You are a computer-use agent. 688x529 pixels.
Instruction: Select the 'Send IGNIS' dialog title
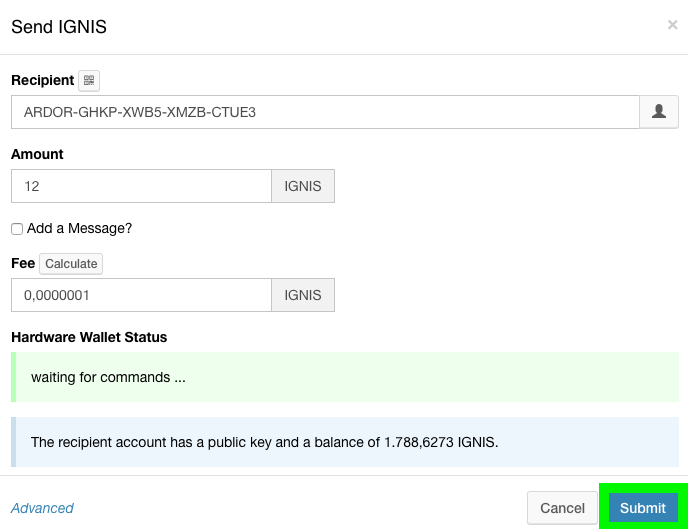pos(59,27)
